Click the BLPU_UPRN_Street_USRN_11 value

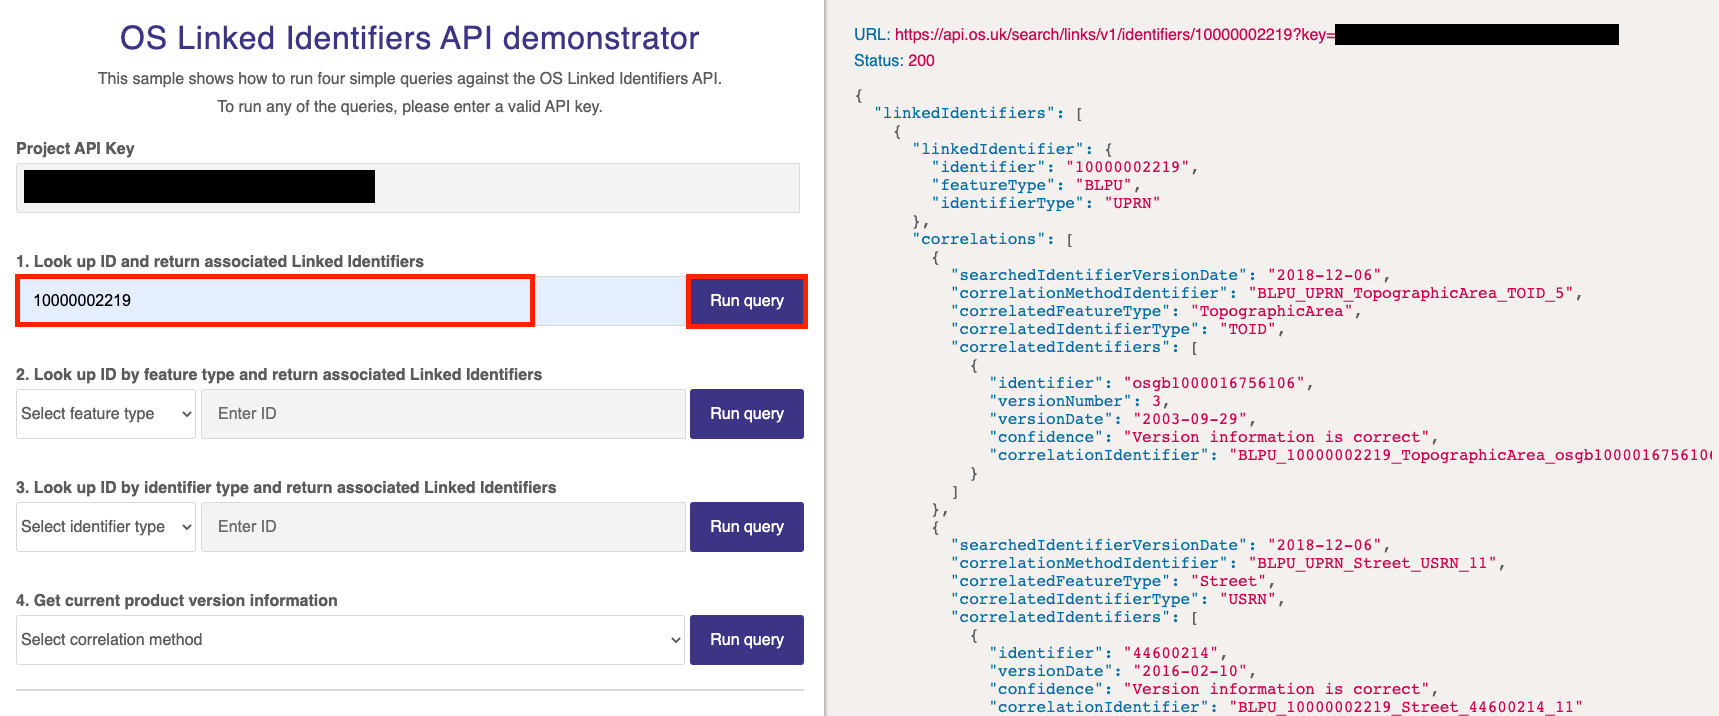(1373, 563)
